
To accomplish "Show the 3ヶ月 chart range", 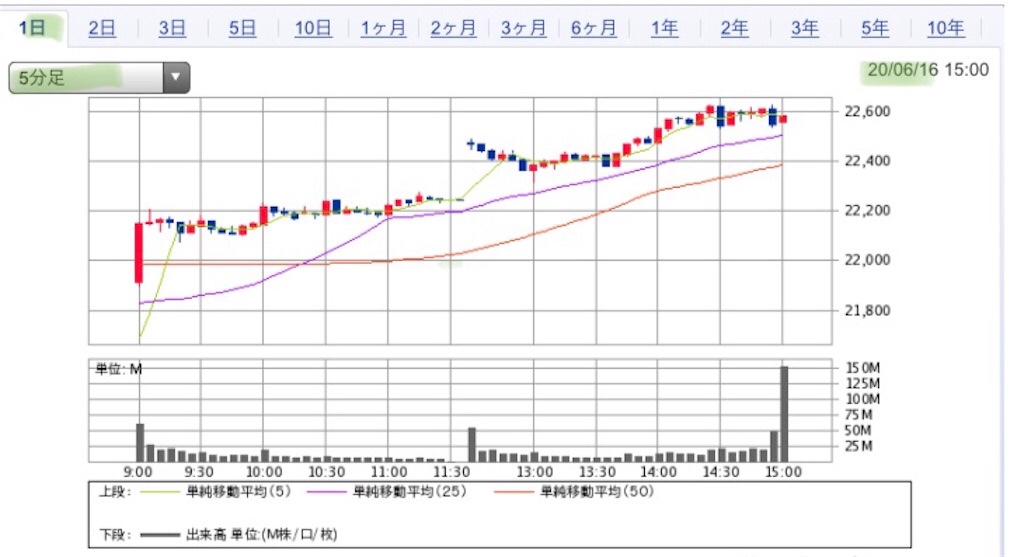I will [524, 28].
